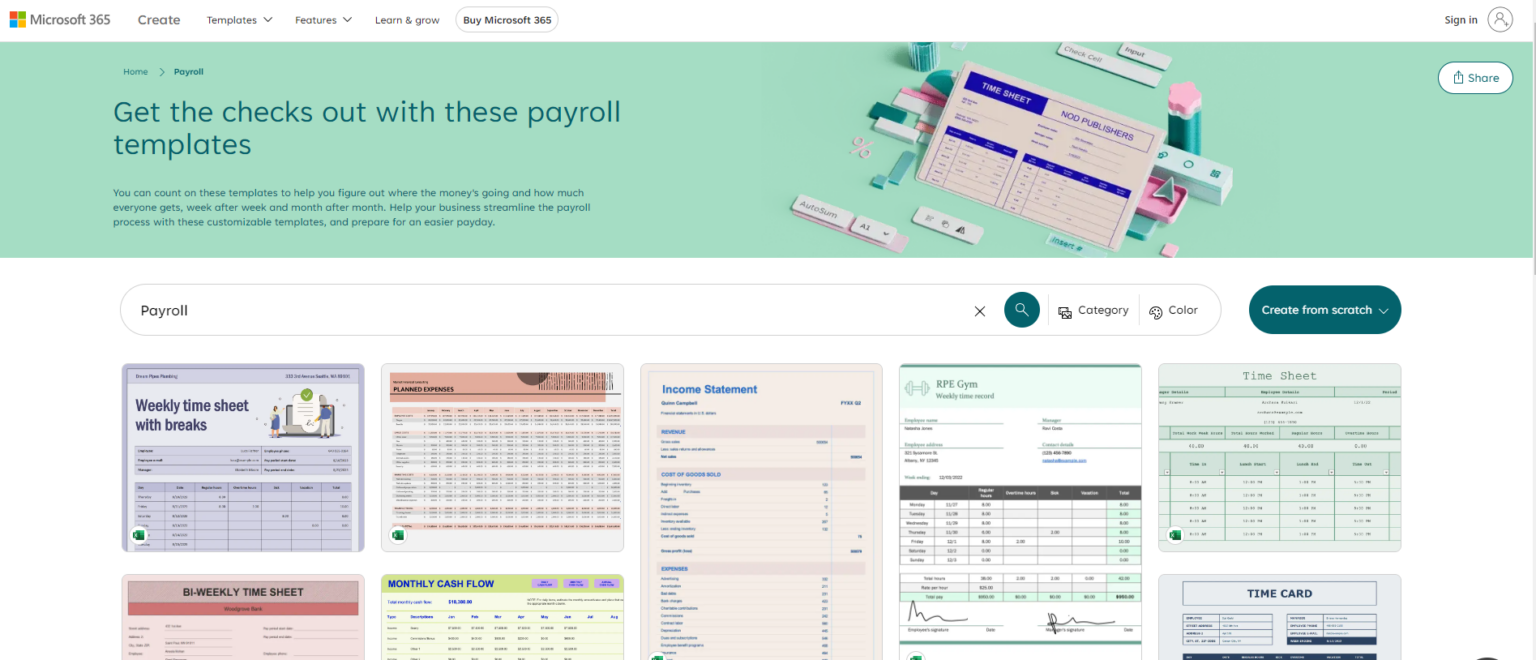The width and height of the screenshot is (1536, 660).
Task: Click the Payroll breadcrumb label
Action: pos(188,71)
